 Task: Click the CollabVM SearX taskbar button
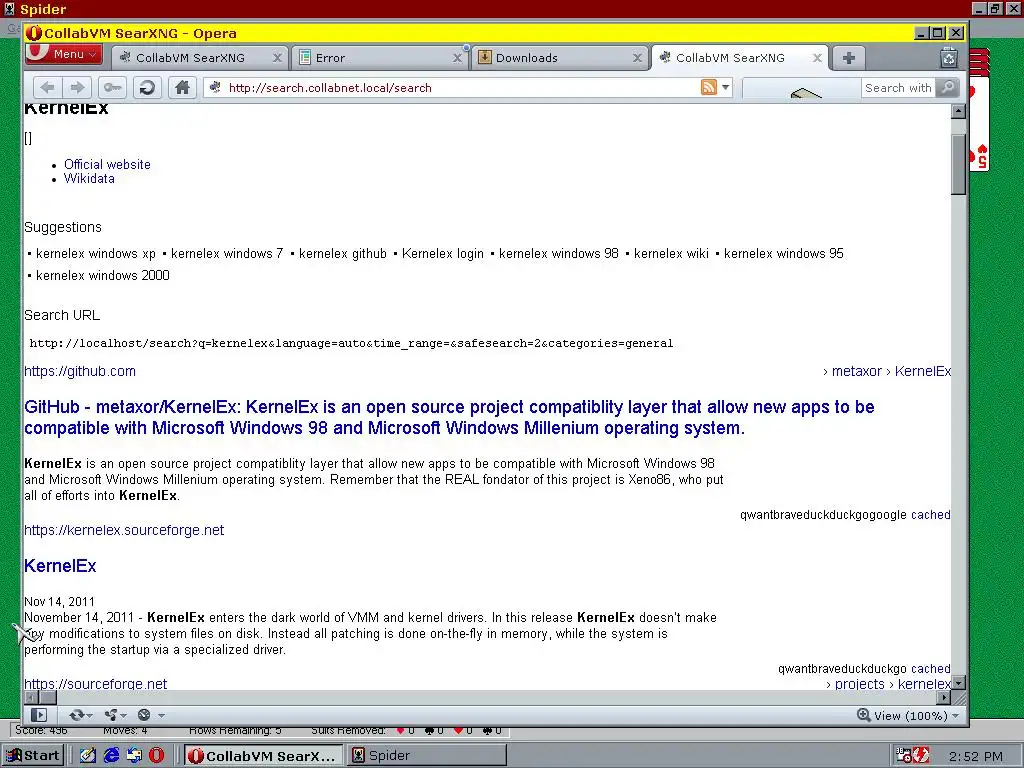click(263, 756)
